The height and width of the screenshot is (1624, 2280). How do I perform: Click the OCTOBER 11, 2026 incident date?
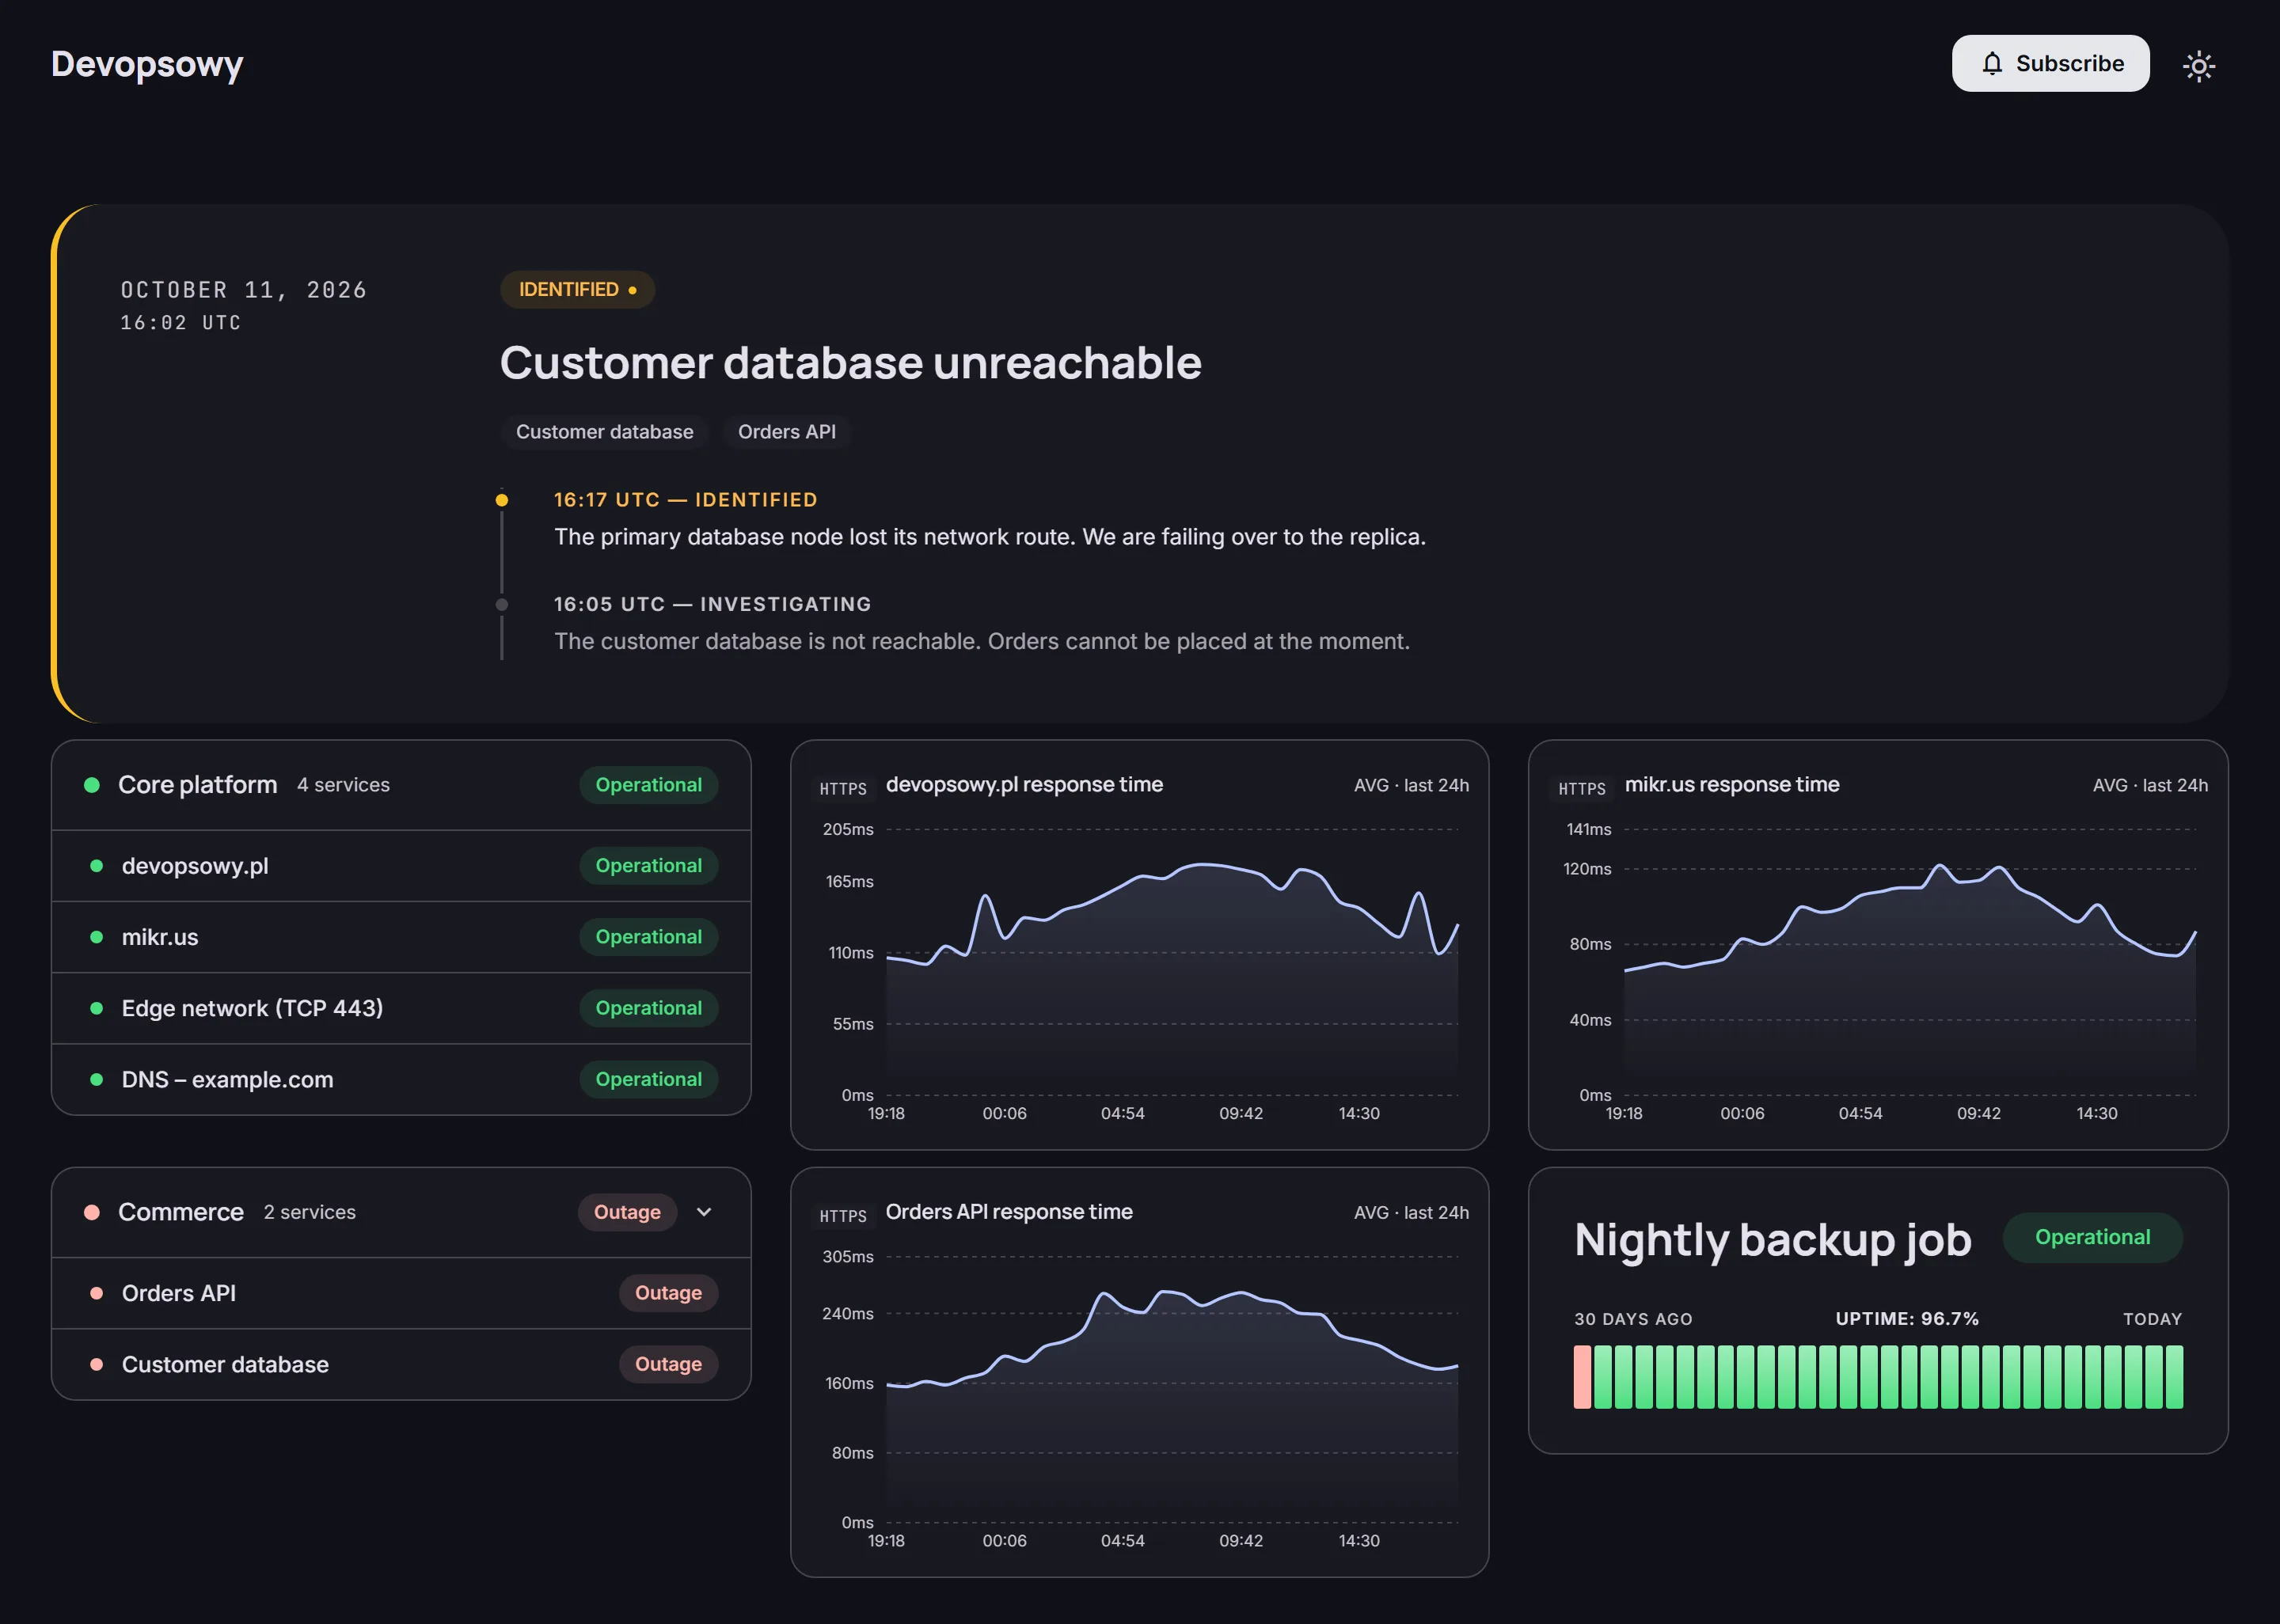coord(244,290)
